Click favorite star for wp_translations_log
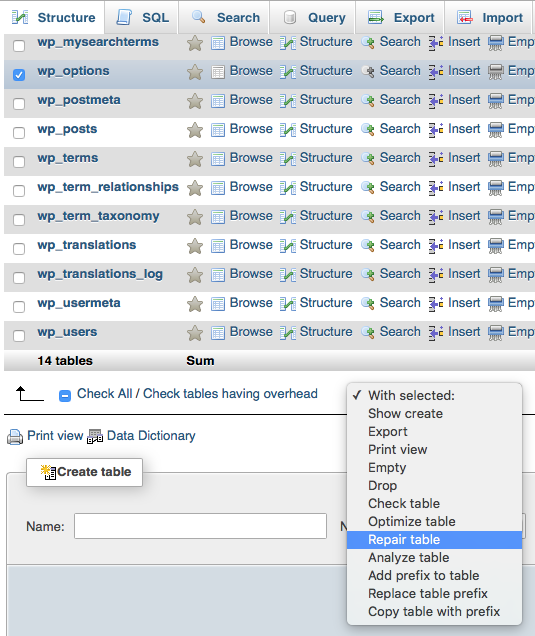 195,275
